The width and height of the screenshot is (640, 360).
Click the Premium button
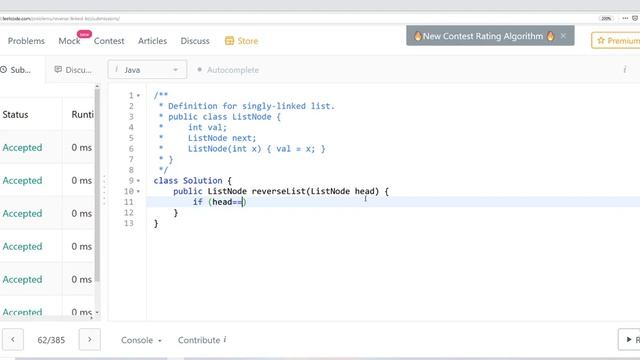(x=616, y=40)
